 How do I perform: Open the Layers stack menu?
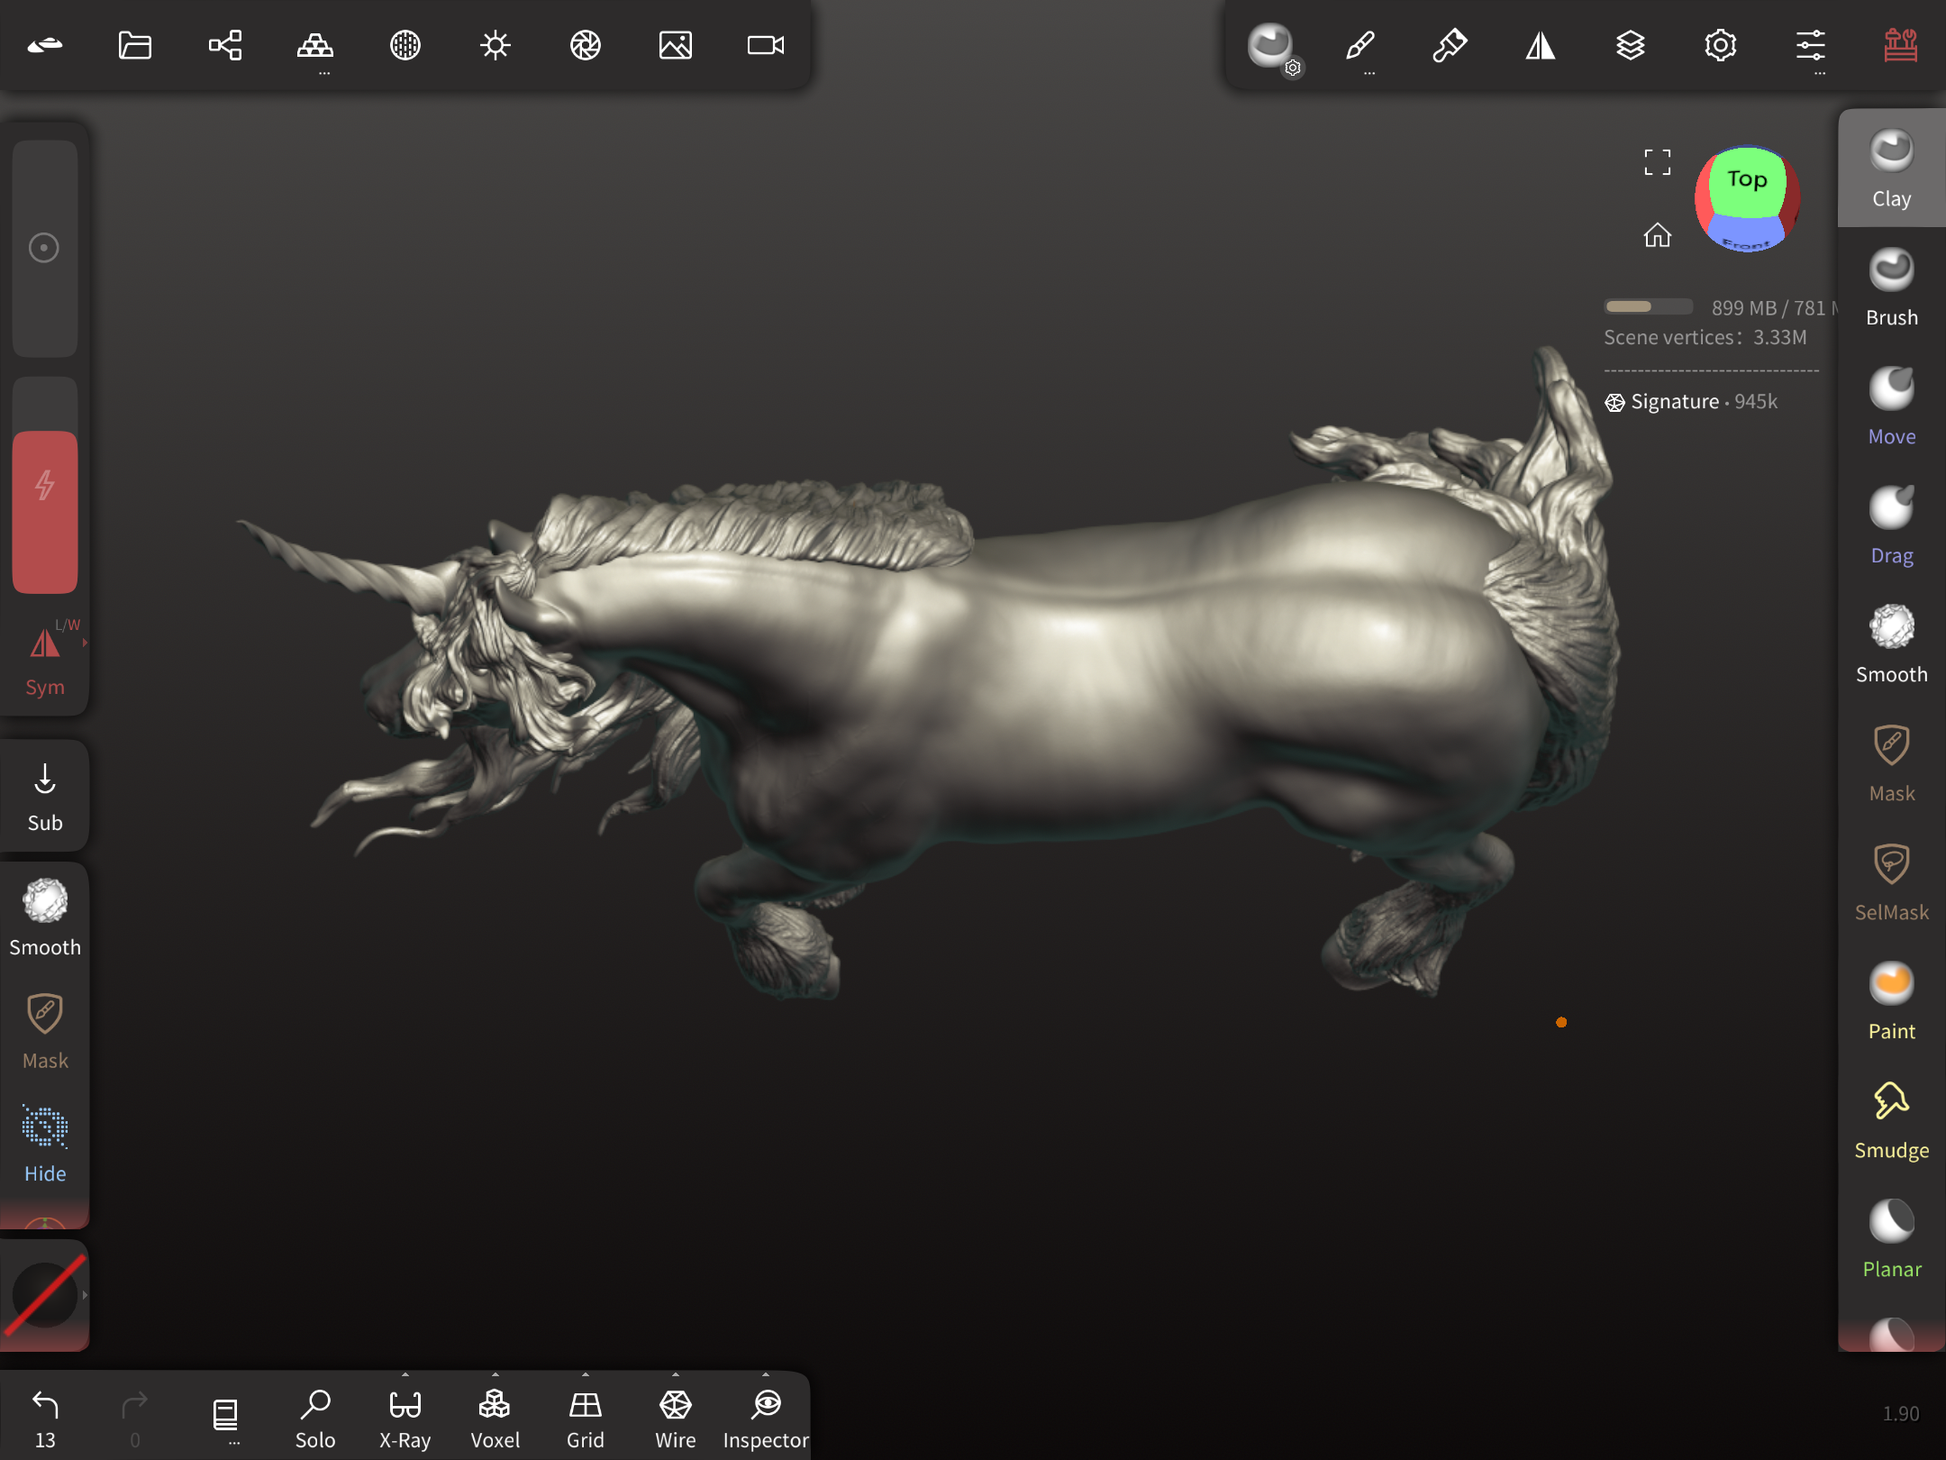click(1630, 45)
